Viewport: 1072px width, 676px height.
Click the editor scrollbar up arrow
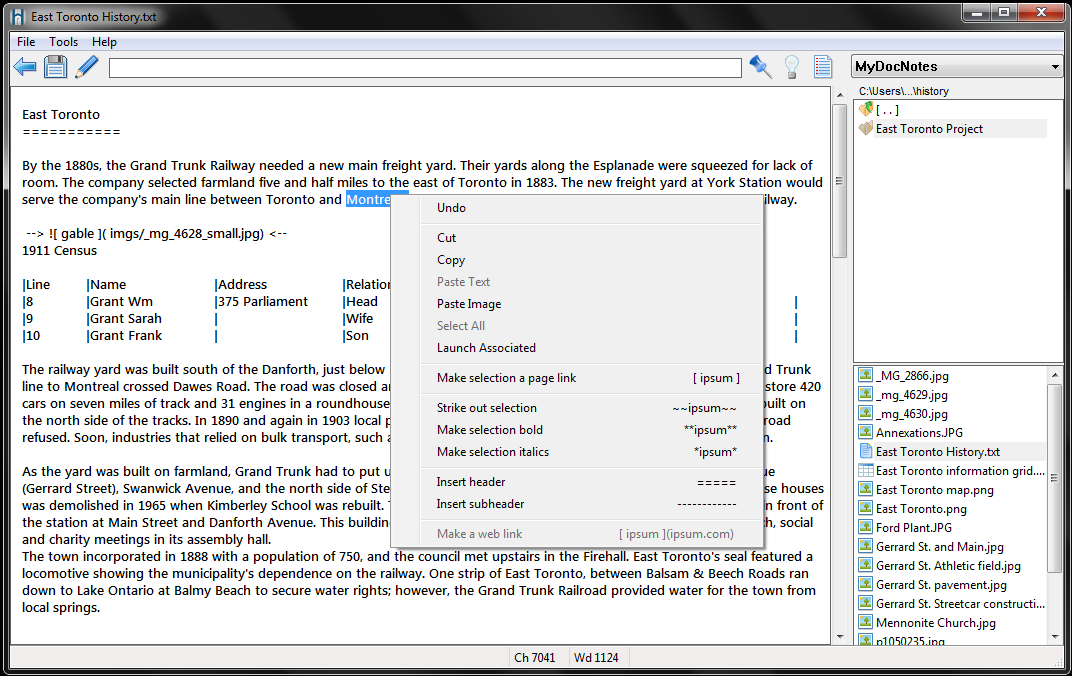coord(840,95)
